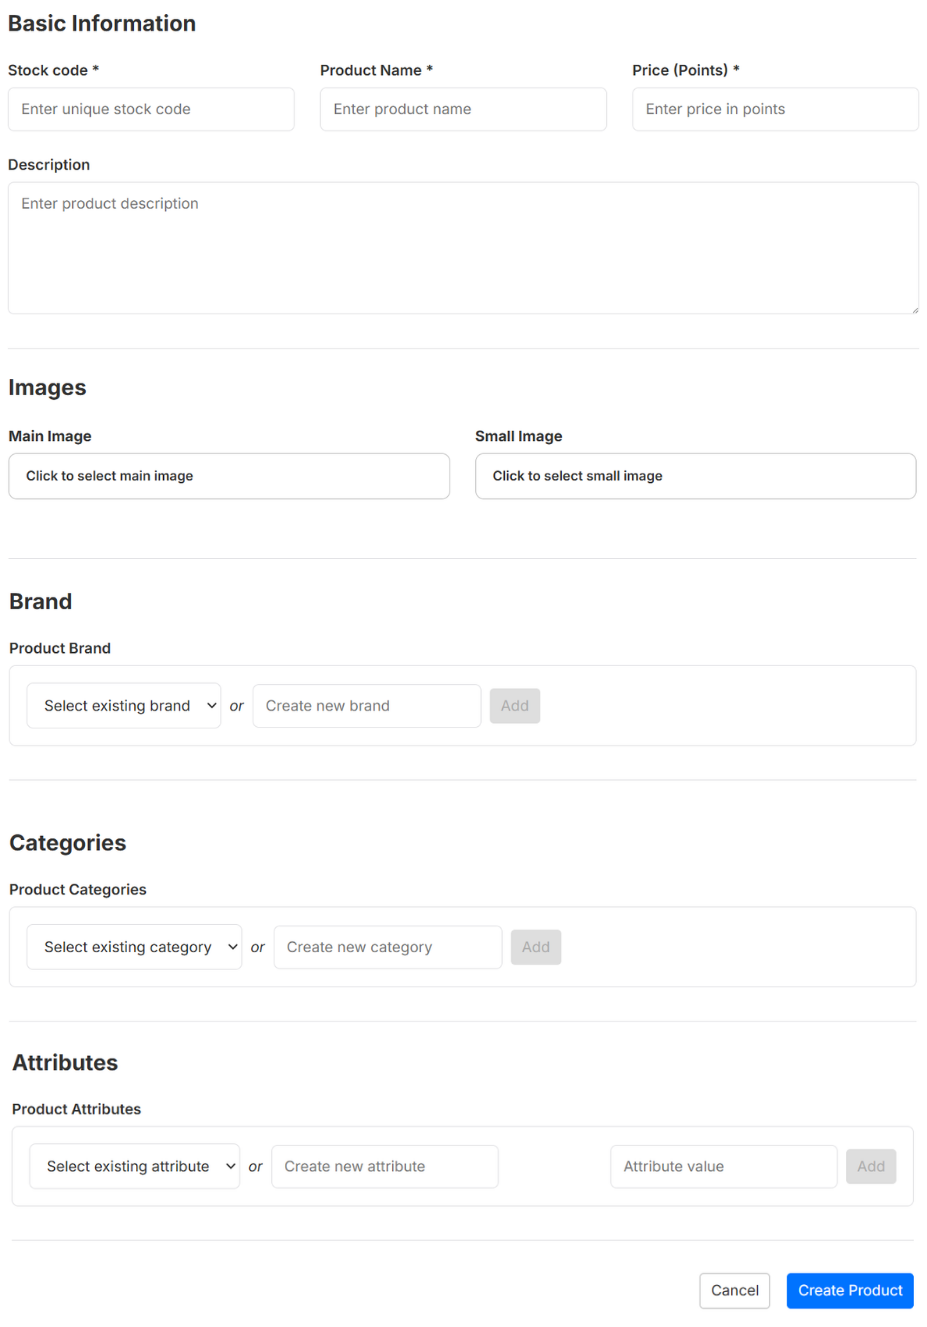The image size is (927, 1327).
Task: Click the Create Product button
Action: click(x=850, y=1290)
